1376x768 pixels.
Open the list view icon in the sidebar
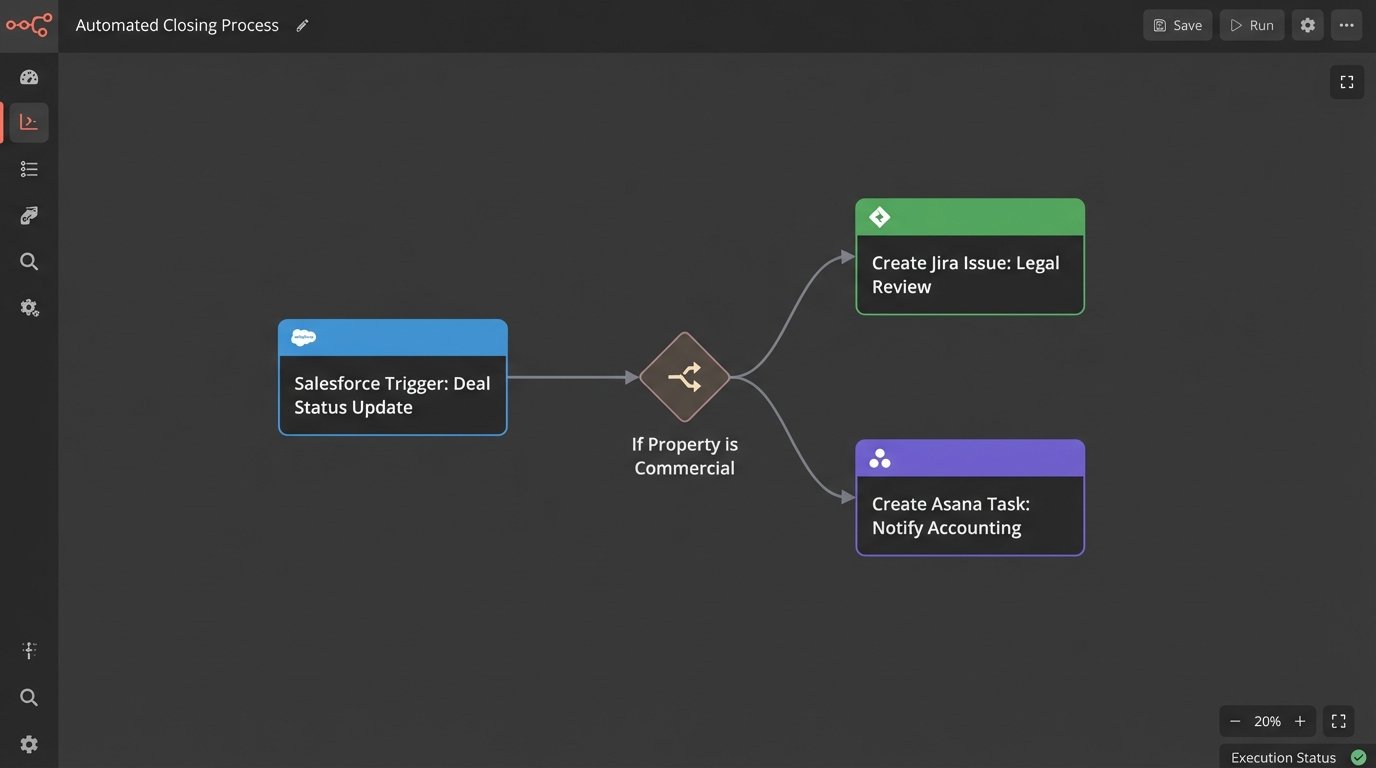(29, 168)
